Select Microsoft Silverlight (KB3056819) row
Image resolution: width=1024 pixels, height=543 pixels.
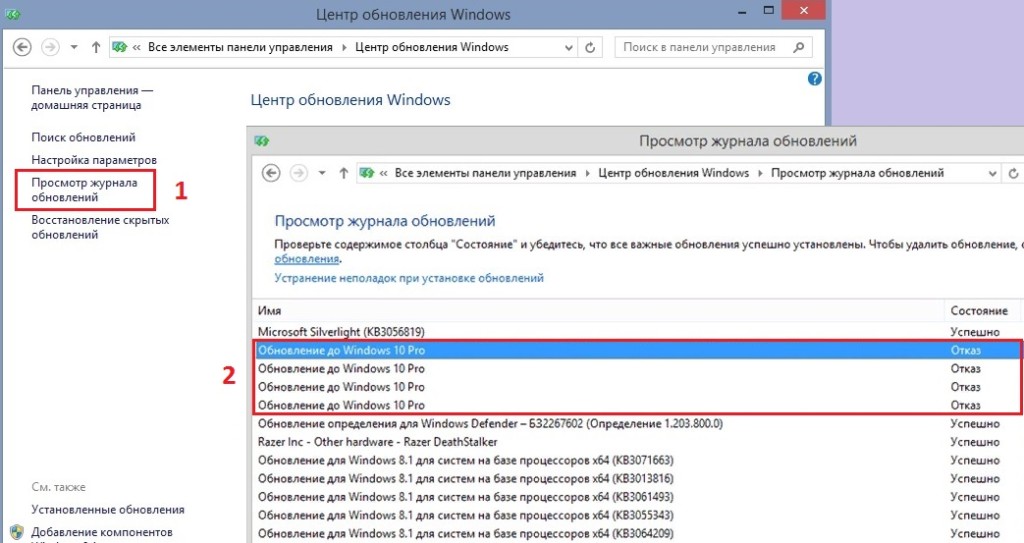[x=638, y=332]
